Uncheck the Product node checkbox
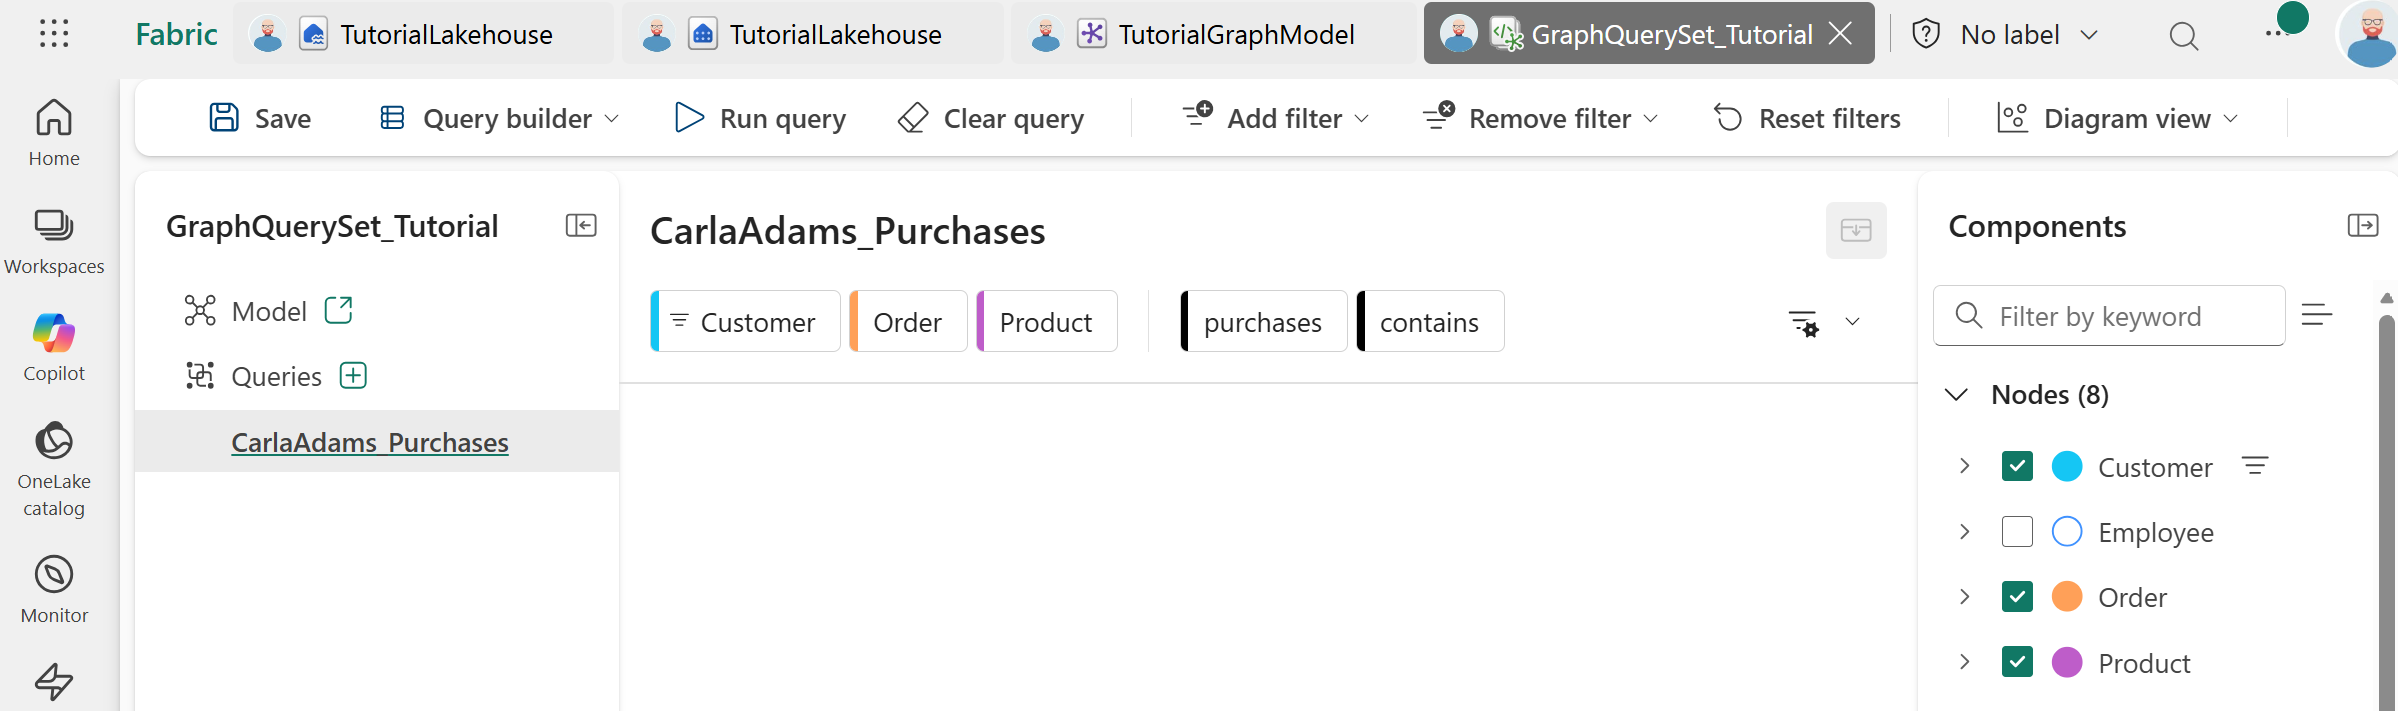This screenshot has width=2398, height=711. click(x=2017, y=662)
